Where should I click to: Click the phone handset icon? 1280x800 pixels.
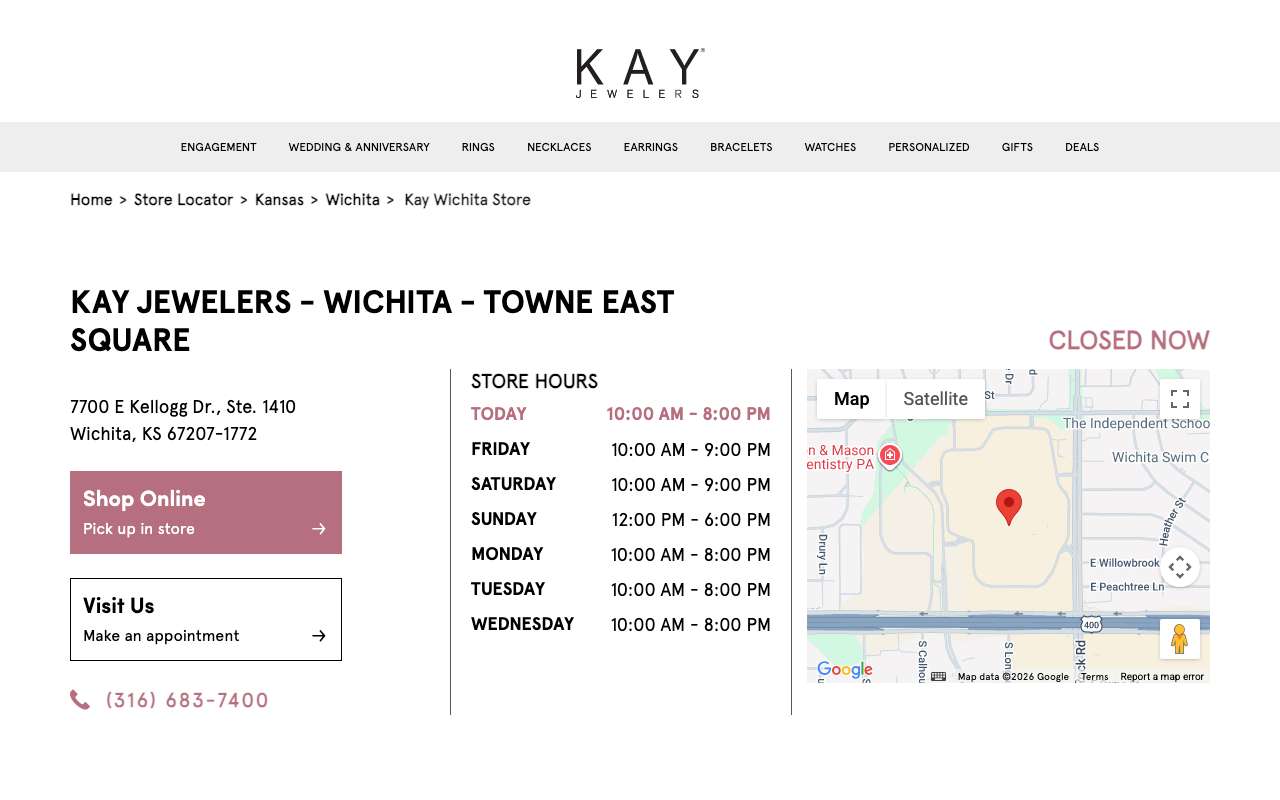(x=80, y=700)
